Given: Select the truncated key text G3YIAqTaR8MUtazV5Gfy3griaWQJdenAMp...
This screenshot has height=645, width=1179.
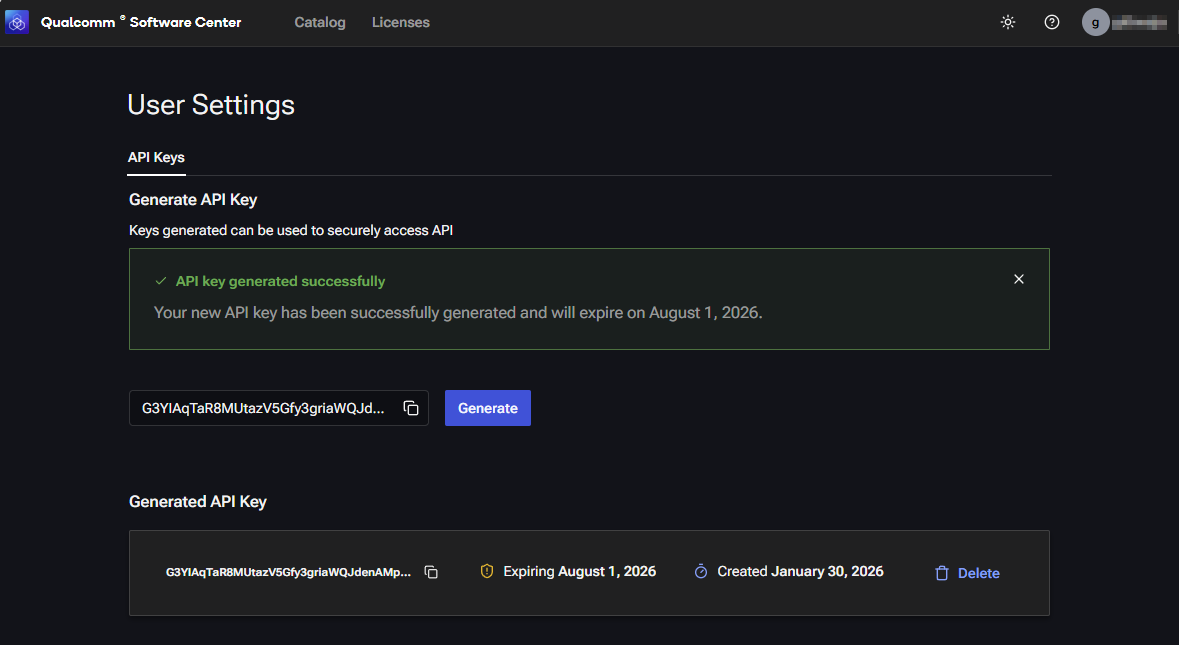Looking at the screenshot, I should 288,572.
